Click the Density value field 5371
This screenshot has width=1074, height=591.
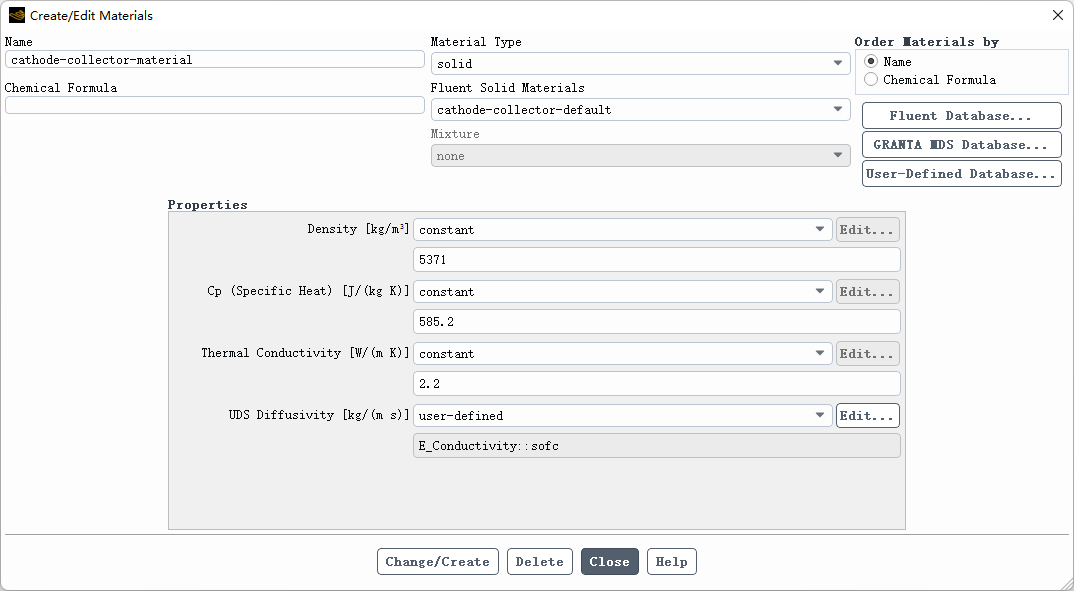click(656, 260)
